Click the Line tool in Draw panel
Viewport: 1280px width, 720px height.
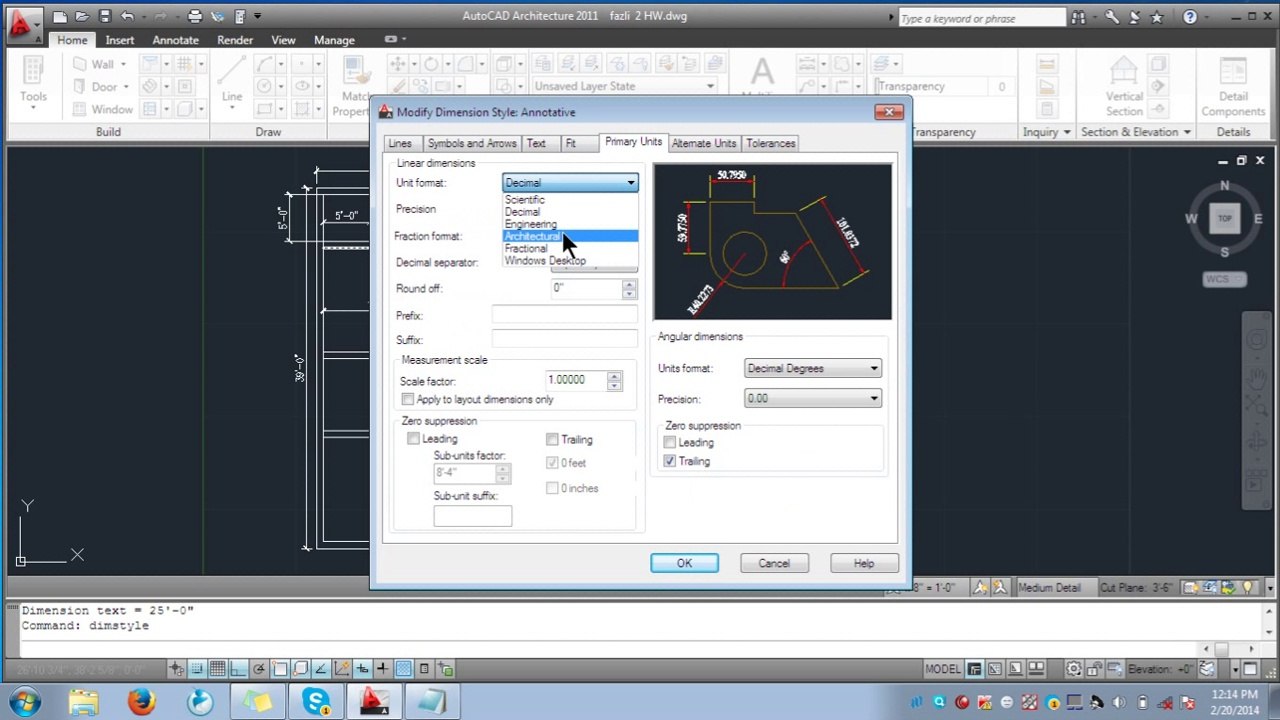click(x=232, y=80)
